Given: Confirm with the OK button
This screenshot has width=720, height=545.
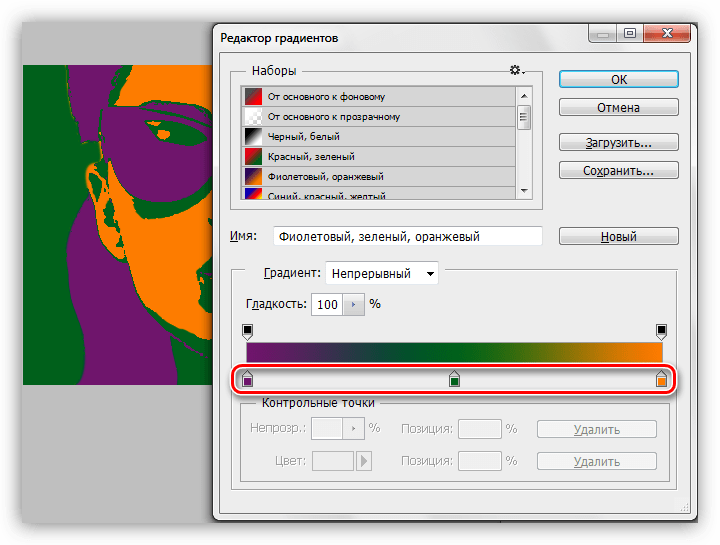Looking at the screenshot, I should click(619, 79).
